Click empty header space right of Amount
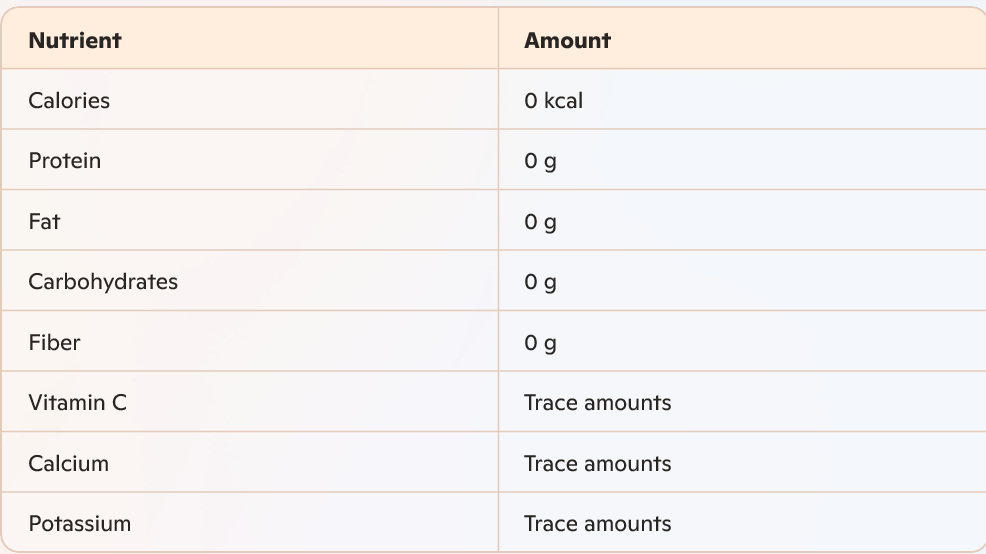 (800, 41)
